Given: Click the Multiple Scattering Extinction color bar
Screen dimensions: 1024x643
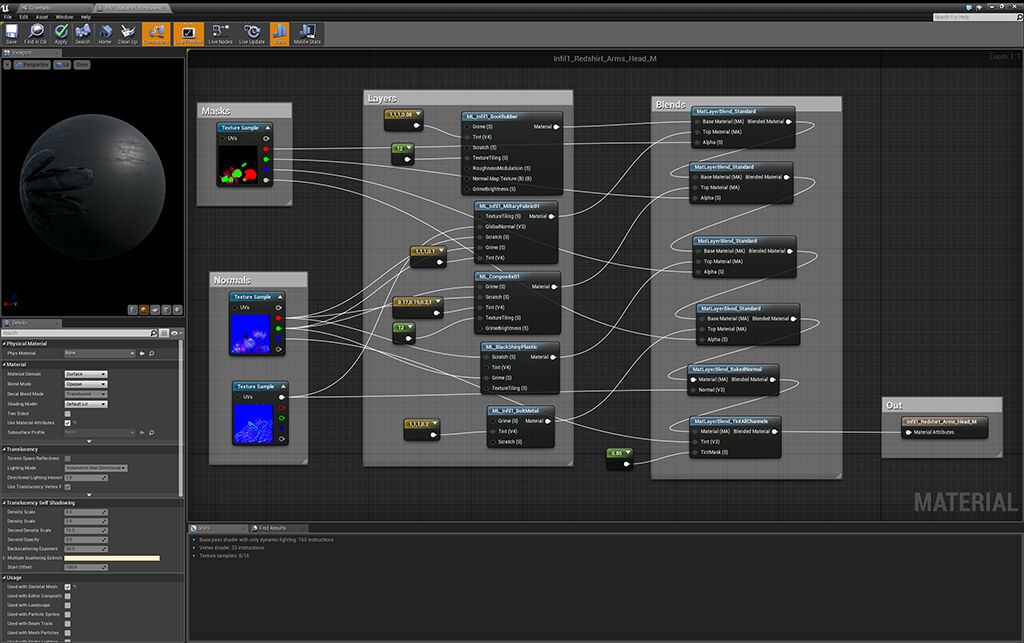Looking at the screenshot, I should [113, 556].
